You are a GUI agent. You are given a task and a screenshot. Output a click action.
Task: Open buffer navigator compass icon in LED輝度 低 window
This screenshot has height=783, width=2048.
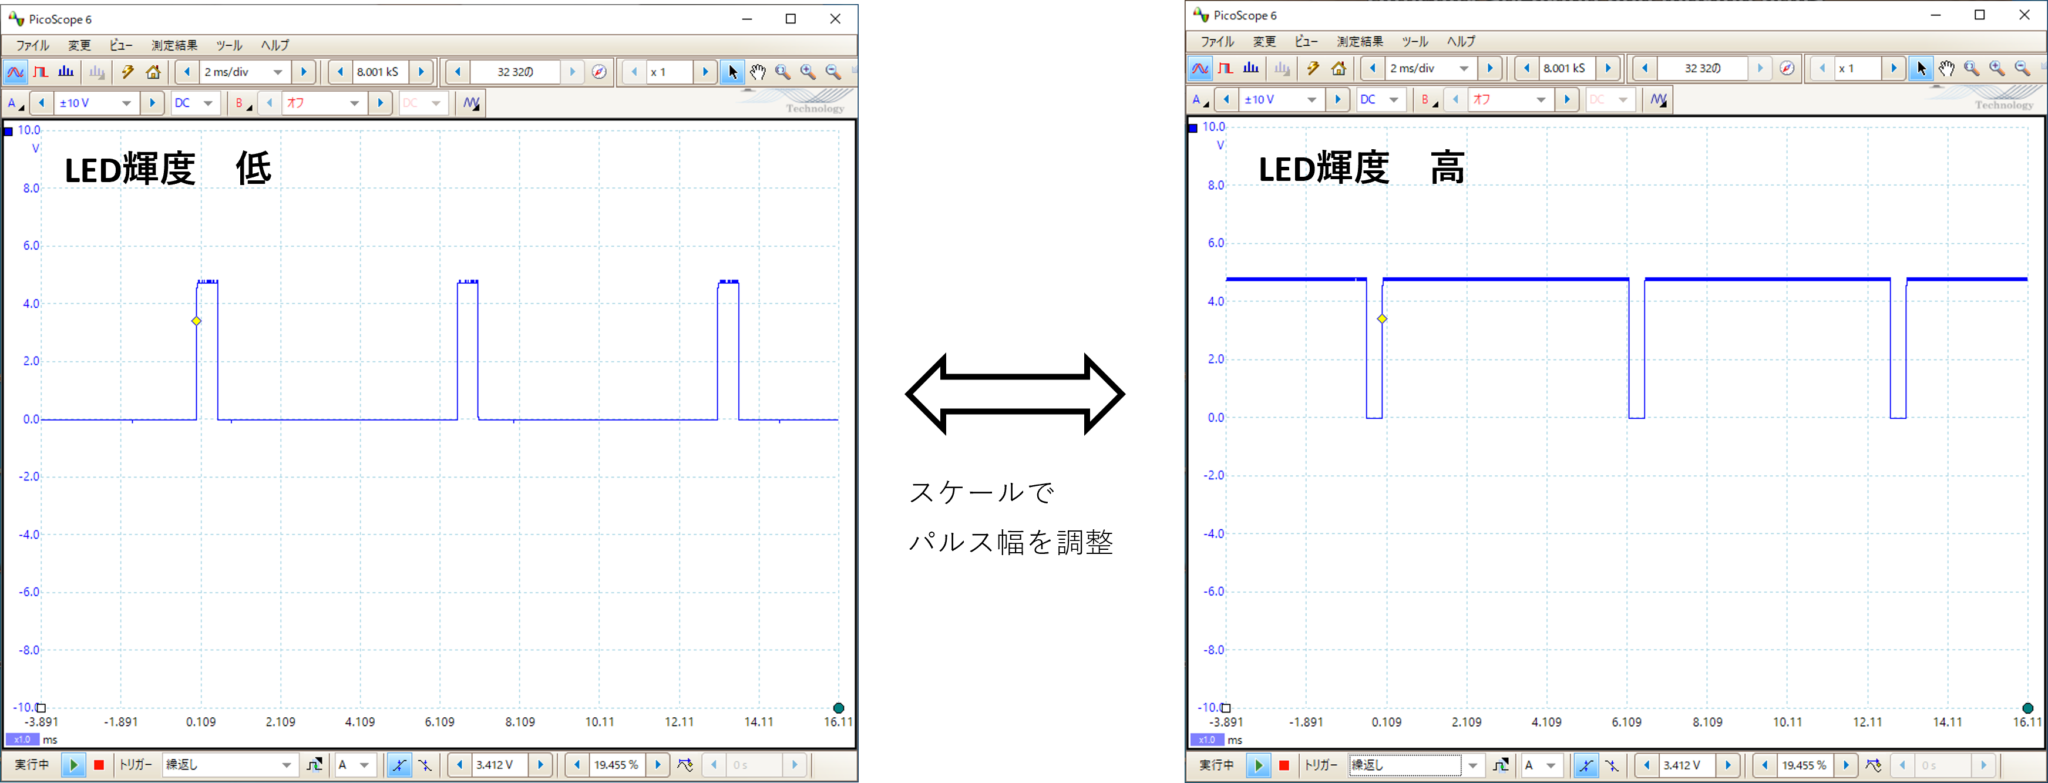599,72
